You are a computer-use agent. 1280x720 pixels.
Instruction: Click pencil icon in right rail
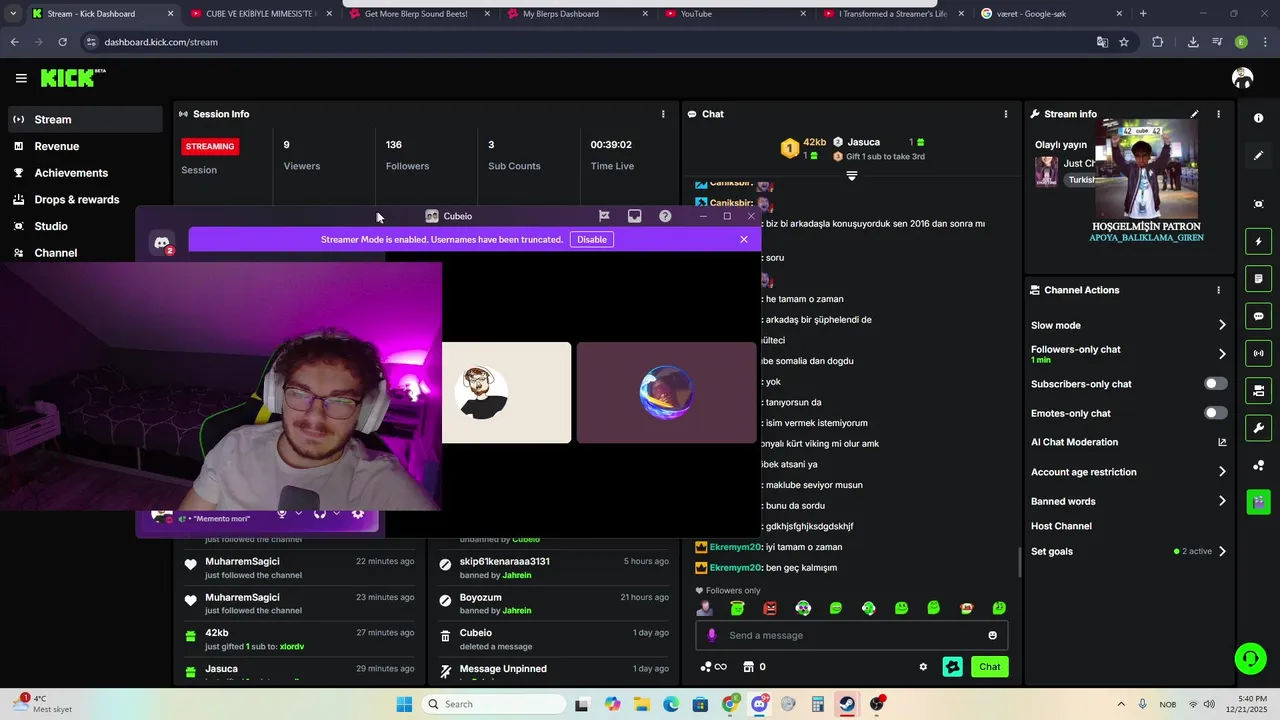(x=1258, y=155)
